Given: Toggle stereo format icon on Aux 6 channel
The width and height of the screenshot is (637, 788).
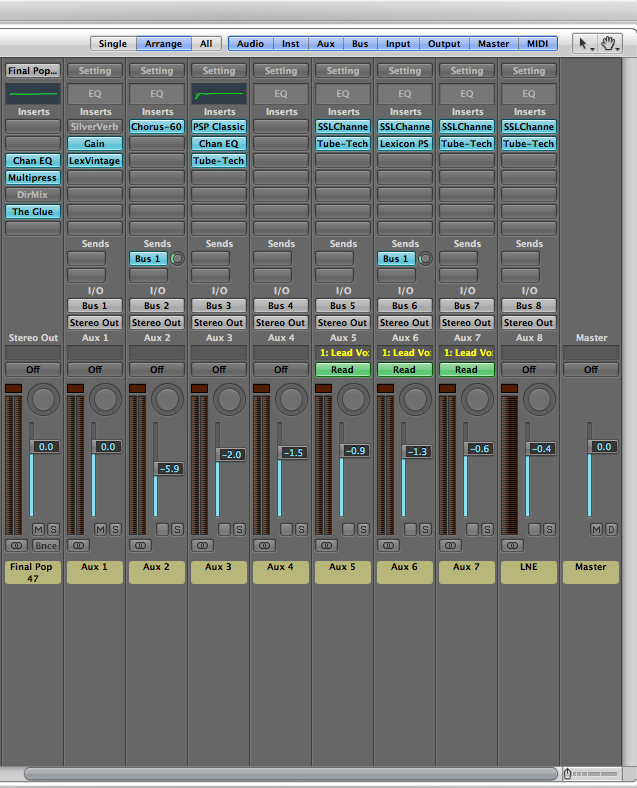Looking at the screenshot, I should (388, 545).
